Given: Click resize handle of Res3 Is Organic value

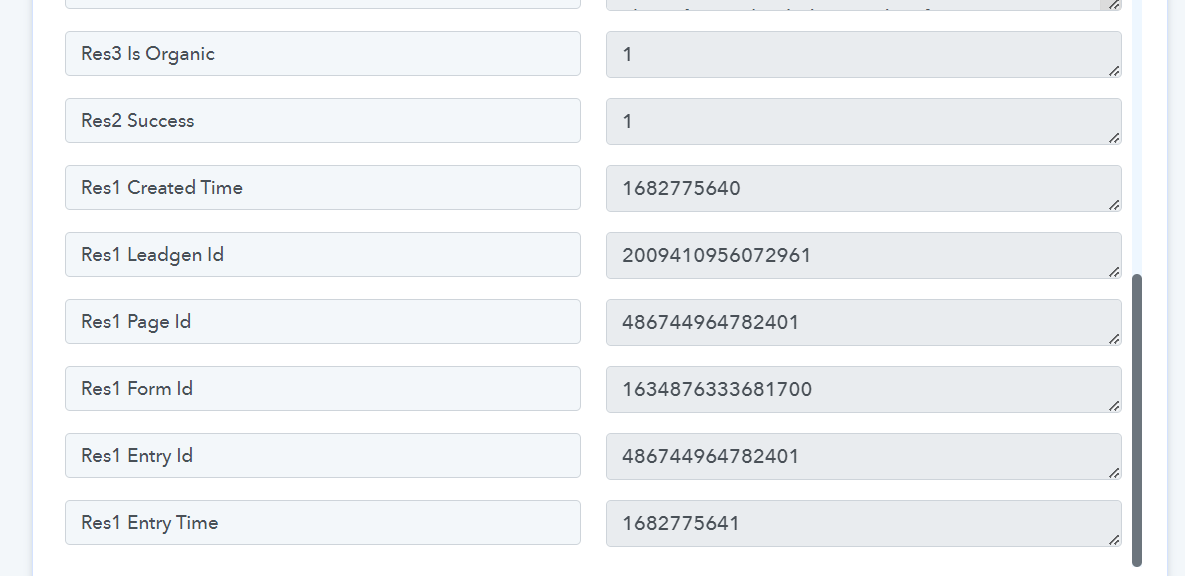Looking at the screenshot, I should coord(1114,70).
